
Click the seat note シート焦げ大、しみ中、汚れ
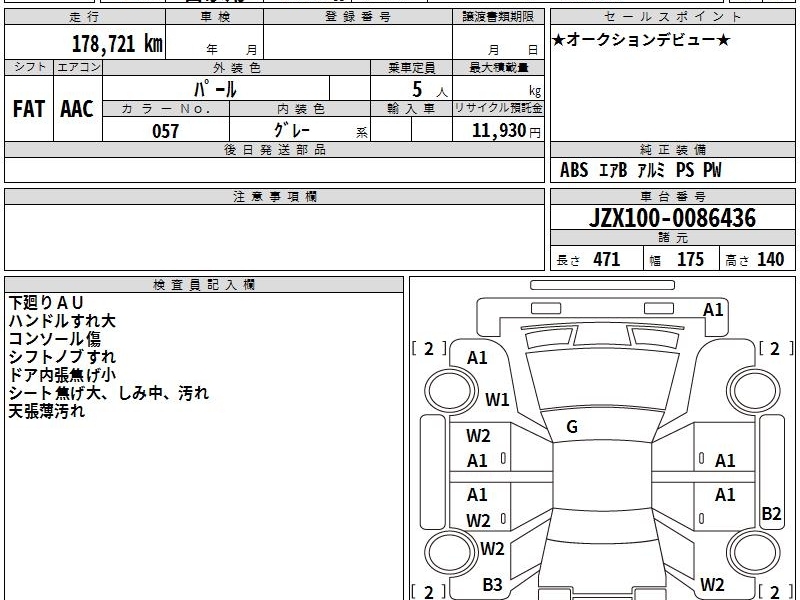[x=109, y=393]
